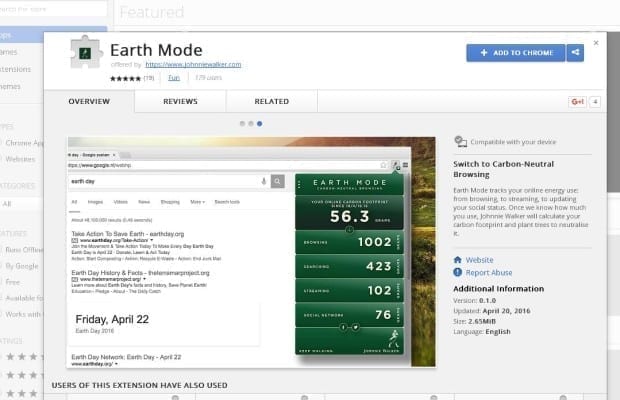Click the compatible with your device icon
This screenshot has width=620, height=400.
(x=460, y=141)
